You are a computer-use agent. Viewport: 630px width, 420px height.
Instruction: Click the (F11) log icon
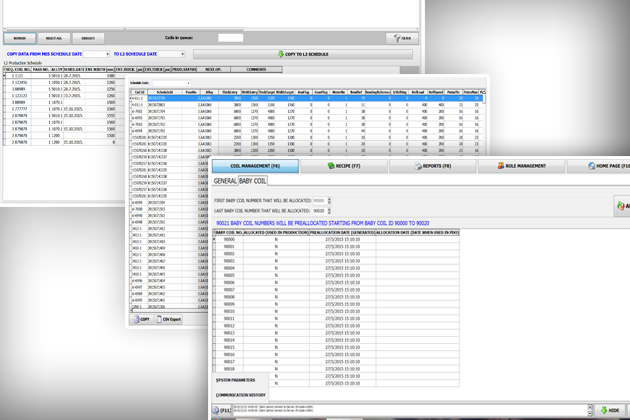222,410
